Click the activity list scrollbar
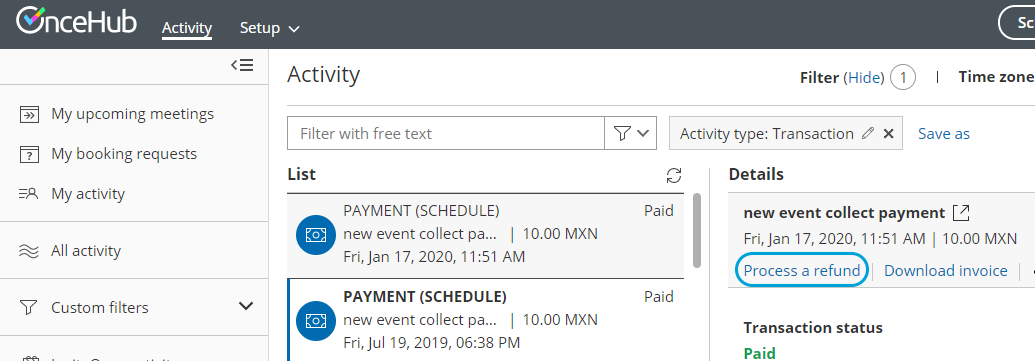The width and height of the screenshot is (1035, 361). 697,231
